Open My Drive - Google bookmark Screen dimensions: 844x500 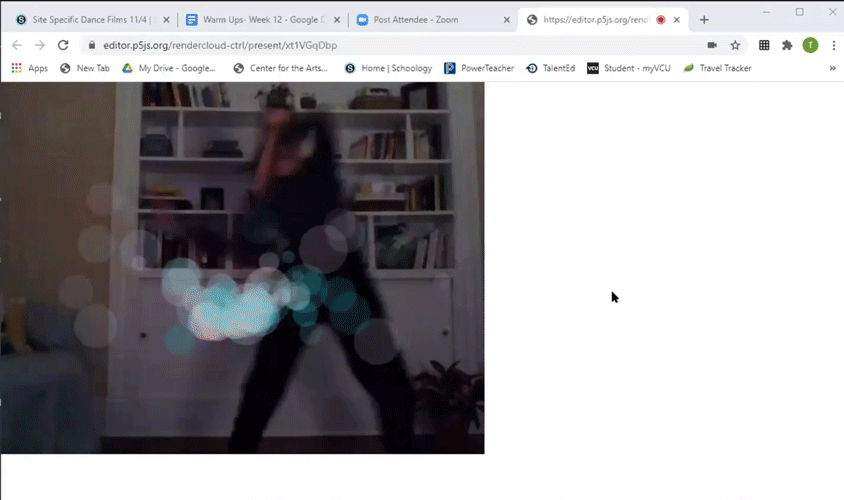[x=169, y=68]
